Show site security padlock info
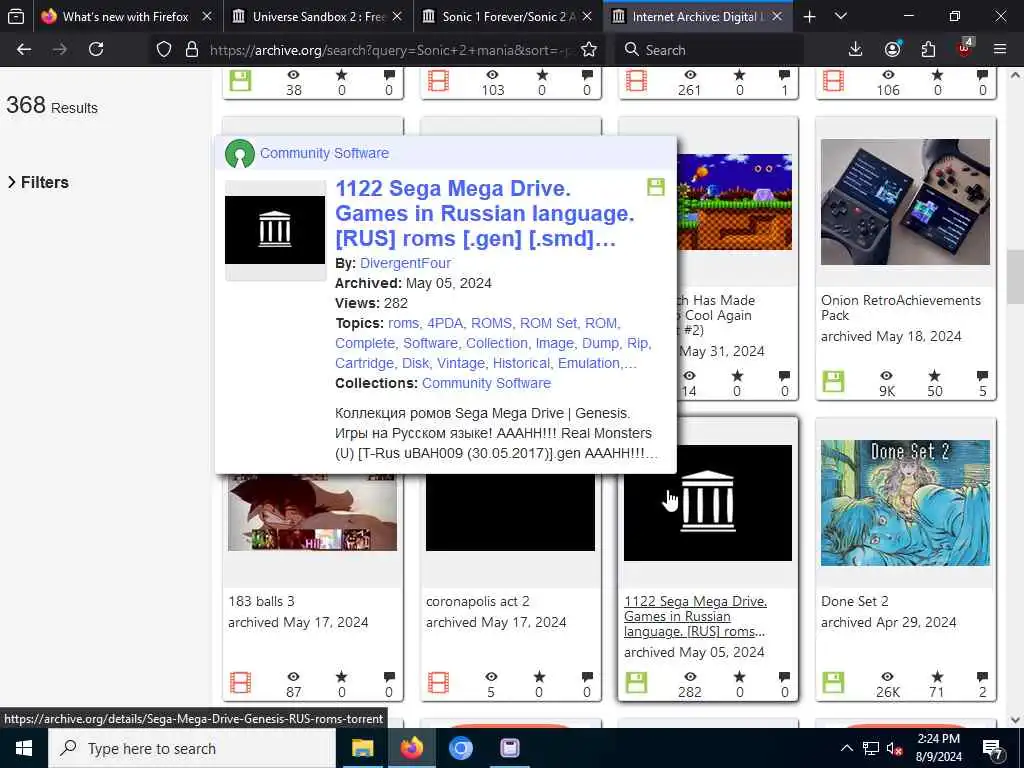 pyautogui.click(x=191, y=50)
